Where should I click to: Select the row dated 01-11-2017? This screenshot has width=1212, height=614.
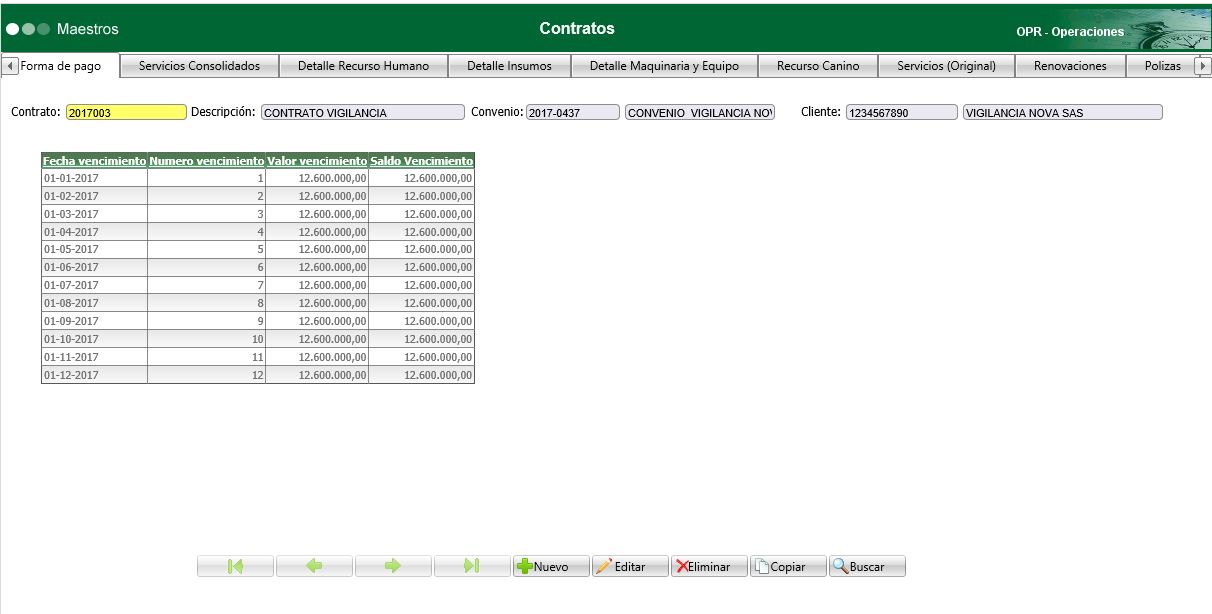[x=258, y=357]
